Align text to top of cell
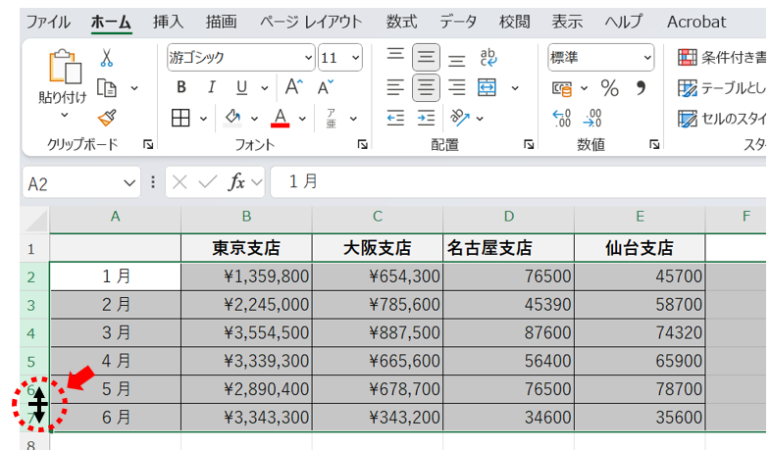The height and width of the screenshot is (450, 770). coord(395,55)
